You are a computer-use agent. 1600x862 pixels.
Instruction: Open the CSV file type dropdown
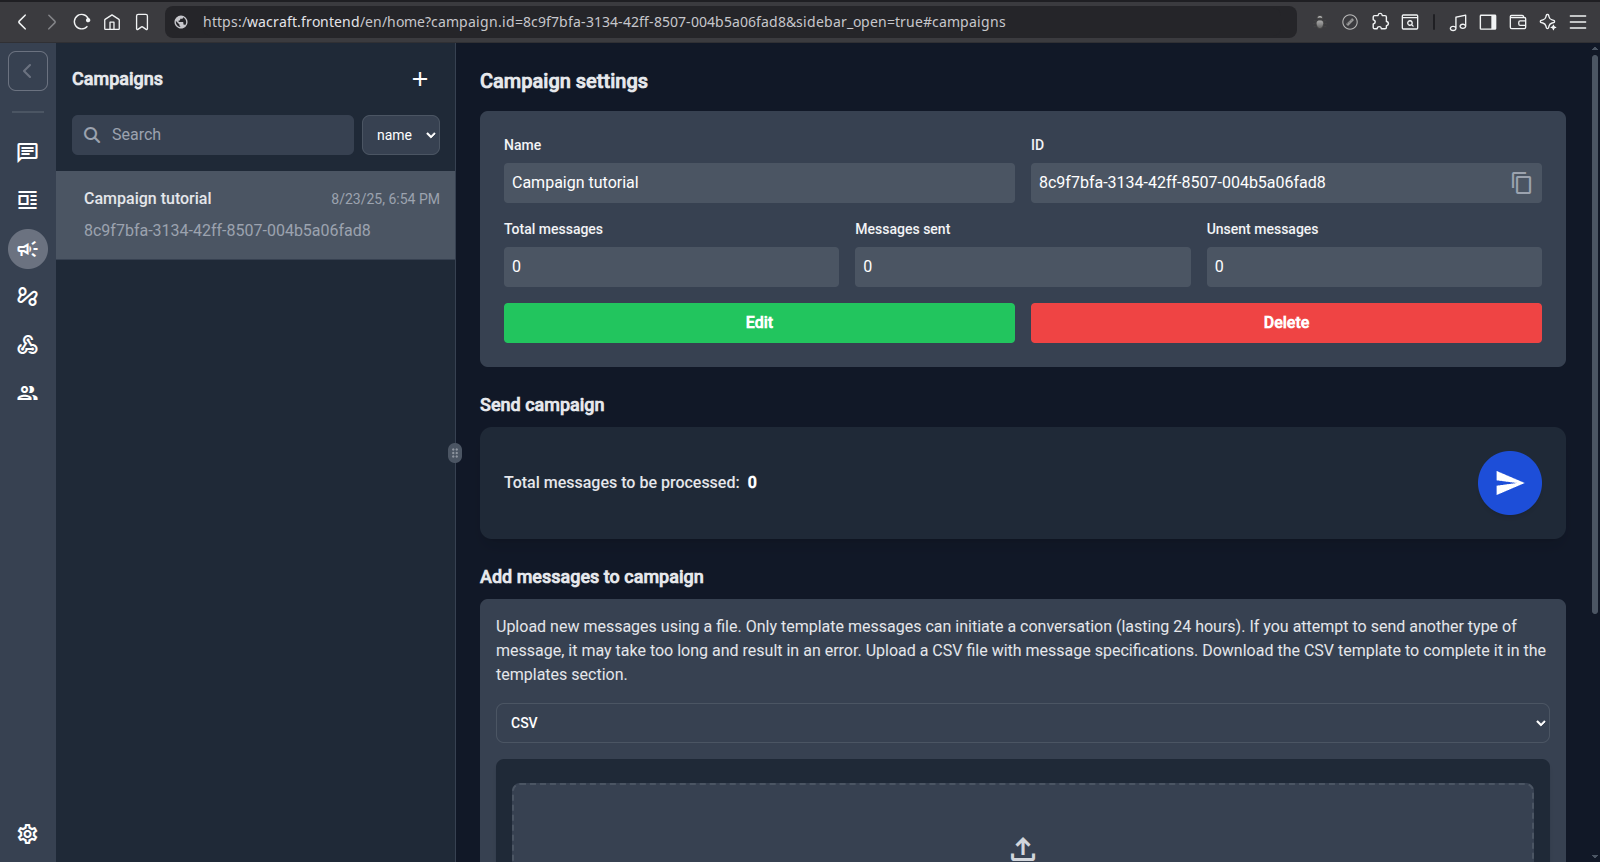(x=1022, y=723)
